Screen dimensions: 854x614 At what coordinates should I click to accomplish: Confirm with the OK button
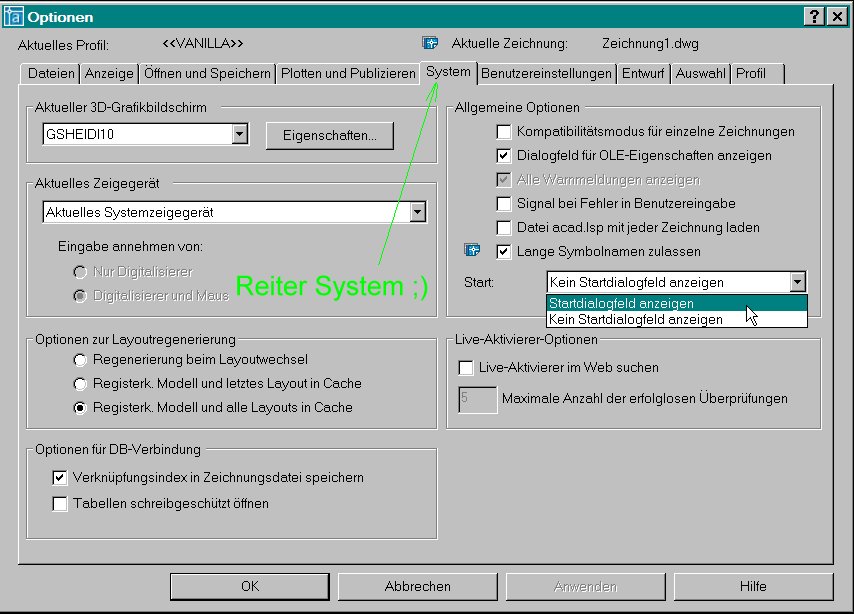tap(250, 587)
